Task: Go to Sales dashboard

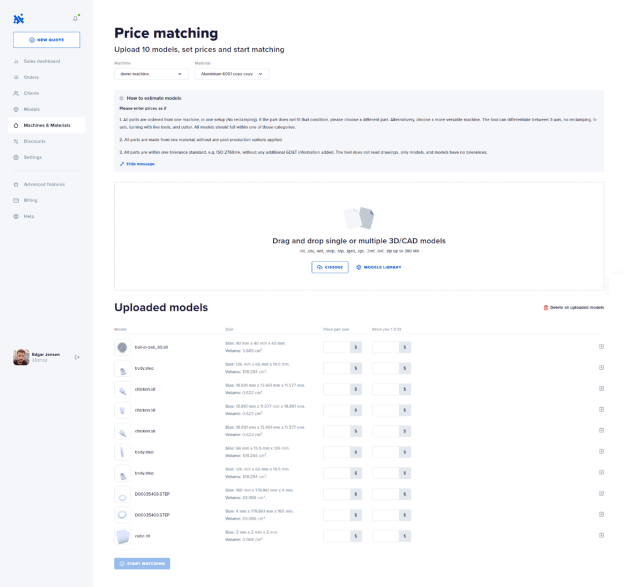Action: click(42, 61)
